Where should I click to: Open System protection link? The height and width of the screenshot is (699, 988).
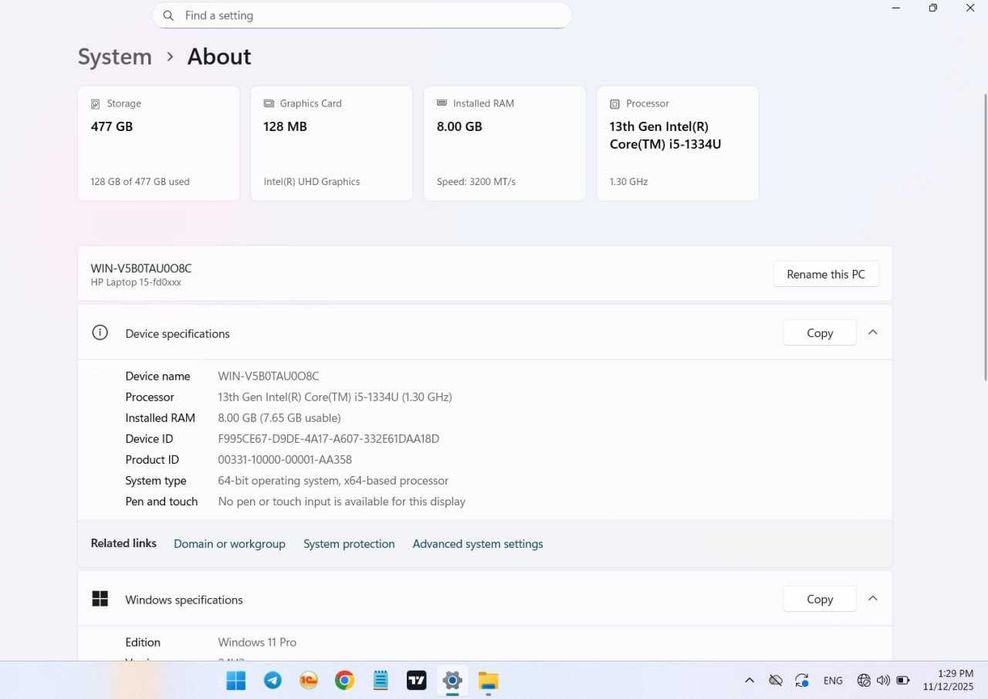349,544
